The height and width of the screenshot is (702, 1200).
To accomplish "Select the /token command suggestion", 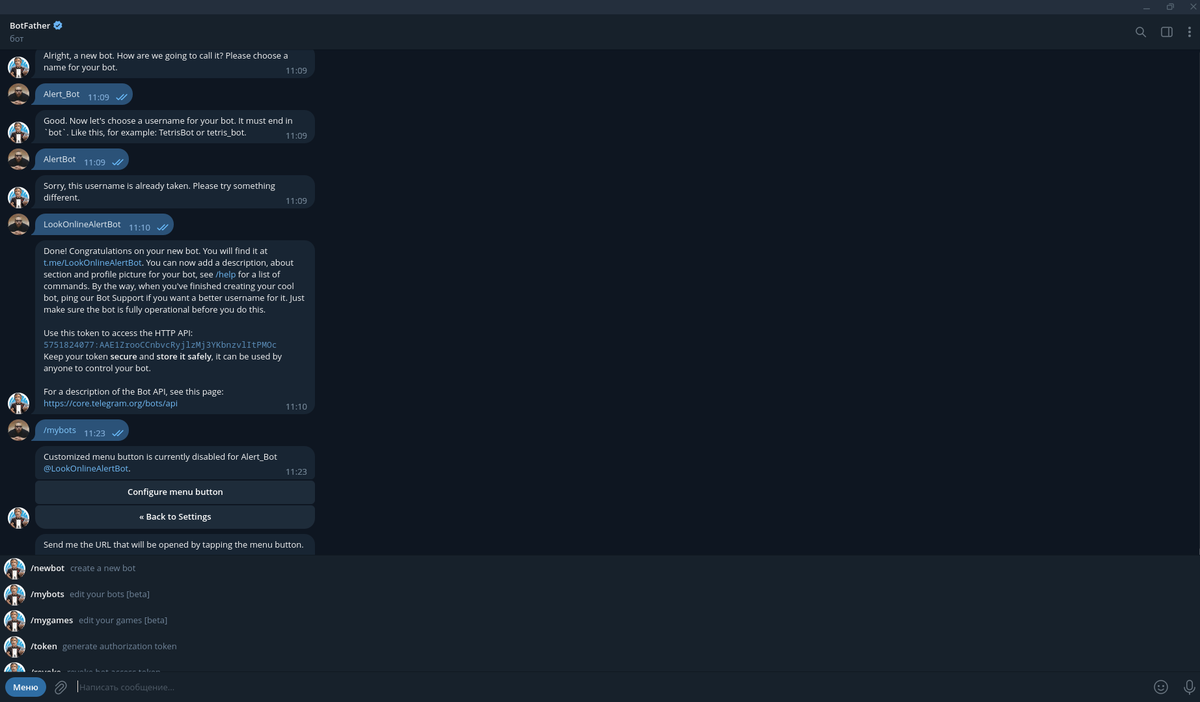I will (x=600, y=646).
